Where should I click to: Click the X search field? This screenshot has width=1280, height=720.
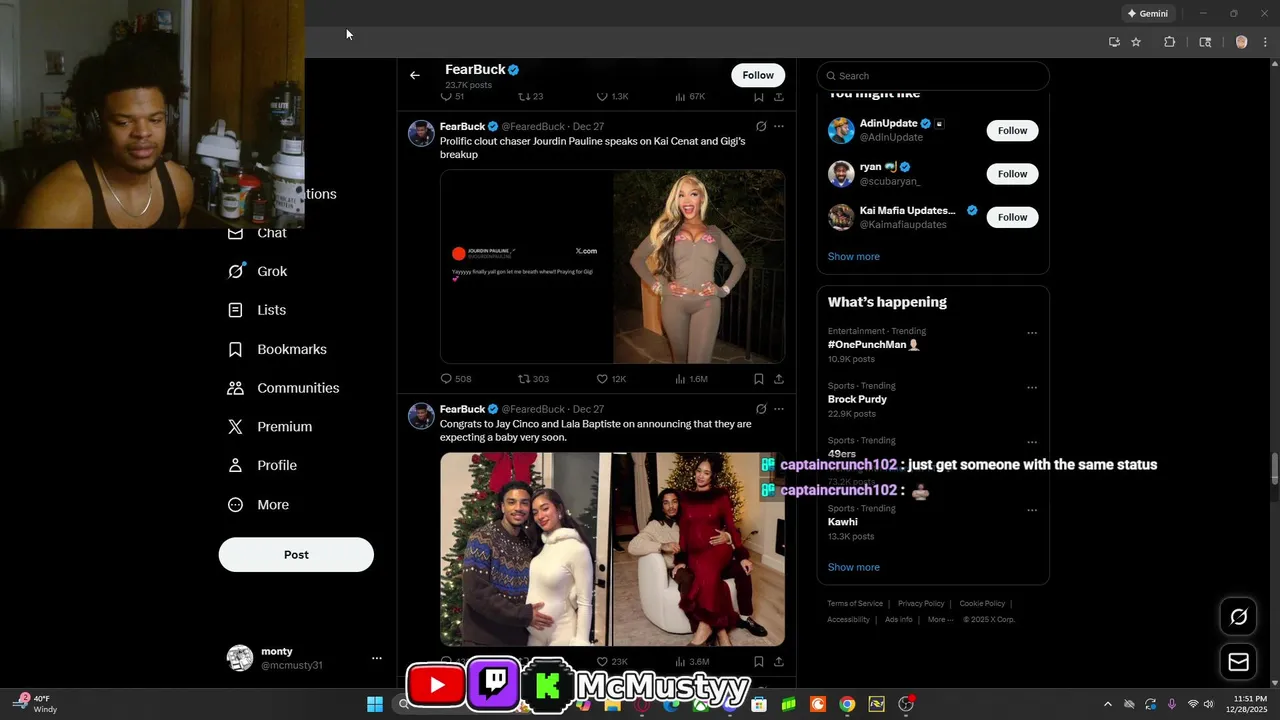pyautogui.click(x=933, y=76)
